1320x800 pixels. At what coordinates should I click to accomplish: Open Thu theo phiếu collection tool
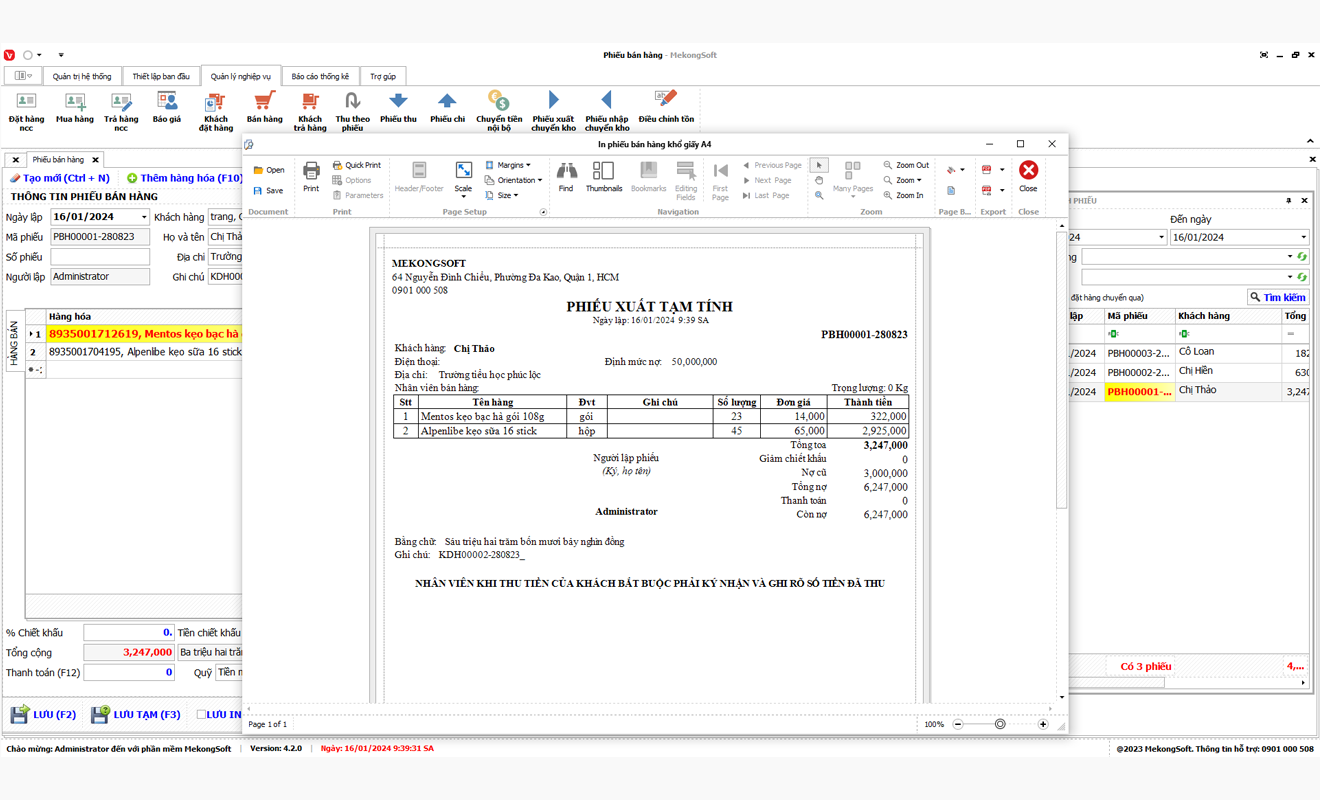click(352, 112)
